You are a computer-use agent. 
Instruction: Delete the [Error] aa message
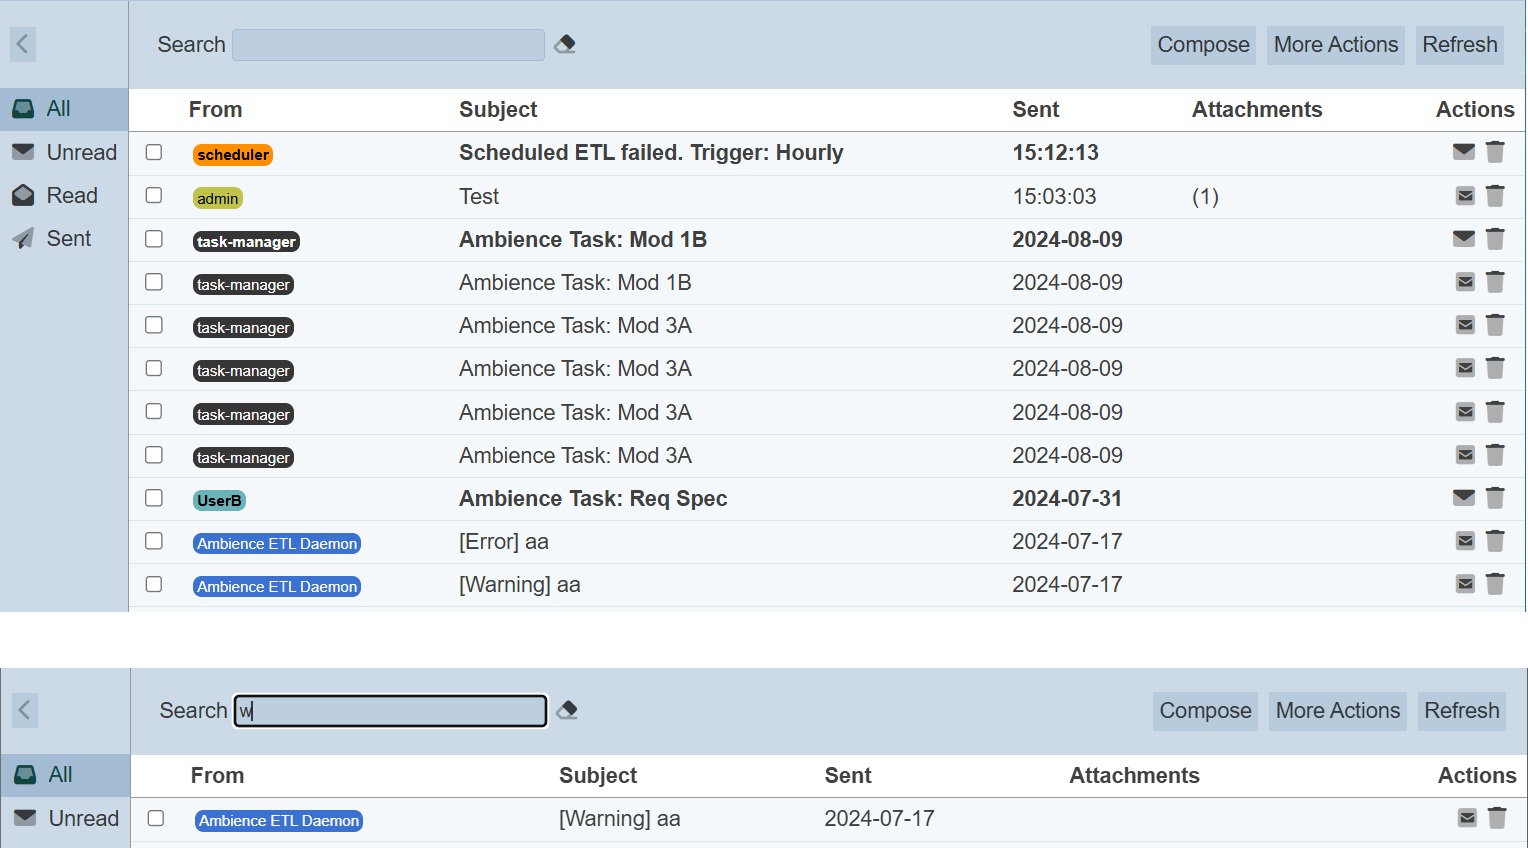point(1495,541)
